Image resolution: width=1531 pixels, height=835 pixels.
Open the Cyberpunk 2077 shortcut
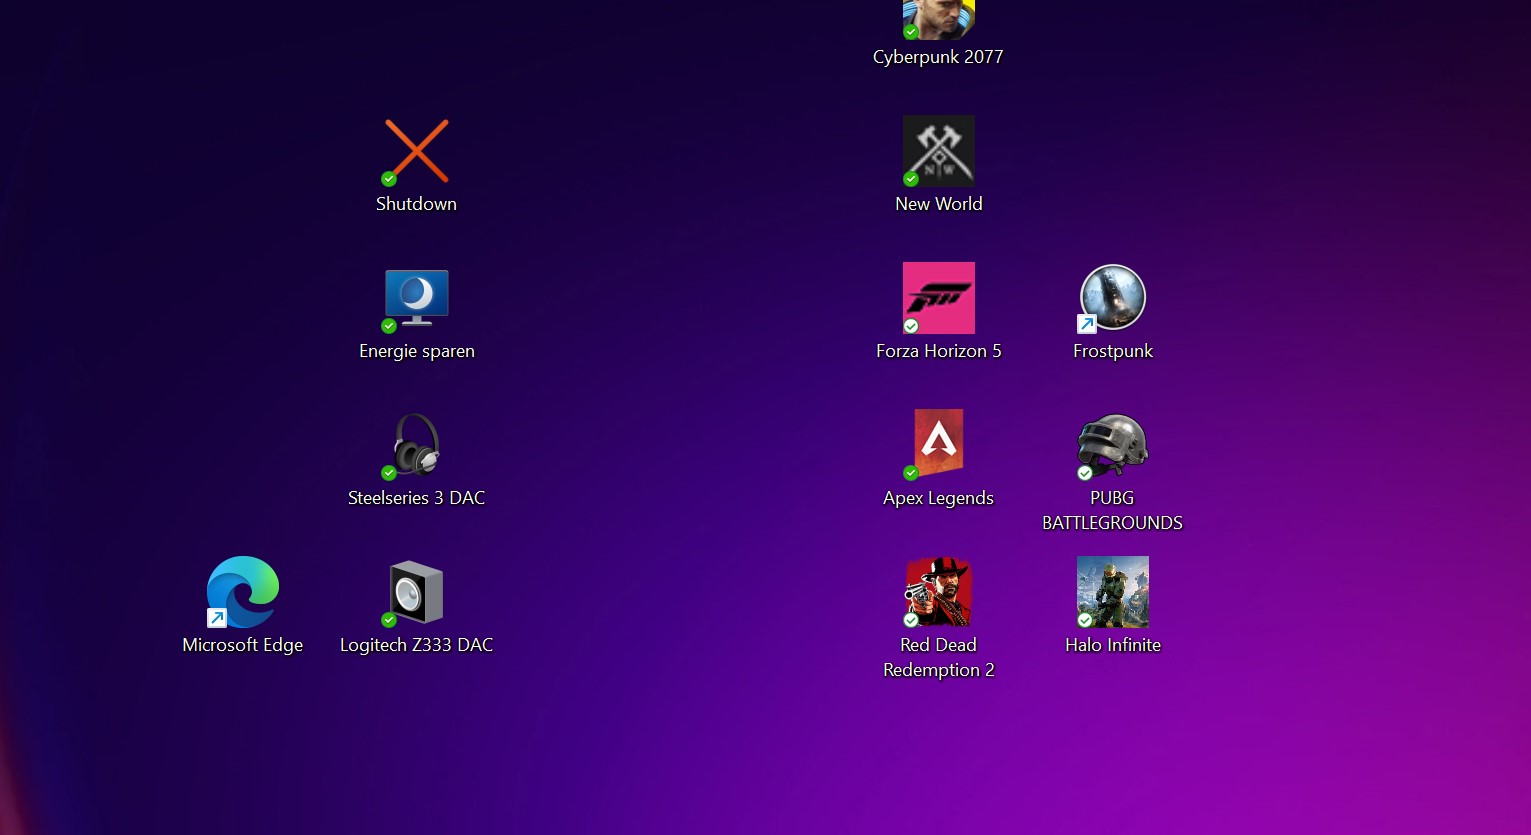[x=939, y=20]
